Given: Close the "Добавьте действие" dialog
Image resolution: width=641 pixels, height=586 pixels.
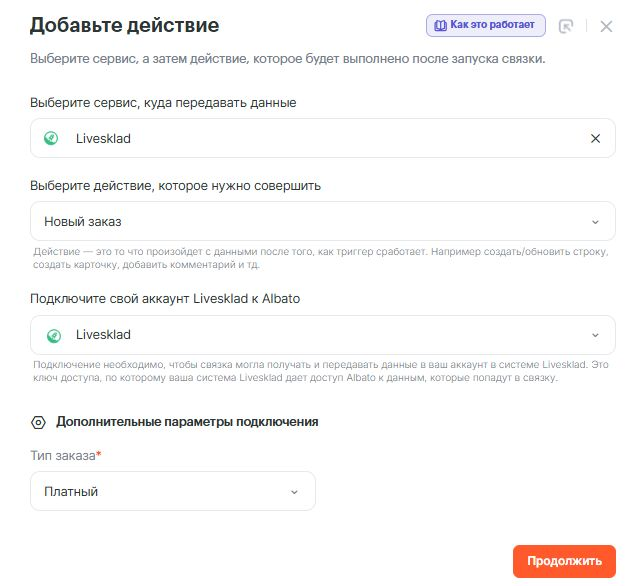Looking at the screenshot, I should coord(606,26).
